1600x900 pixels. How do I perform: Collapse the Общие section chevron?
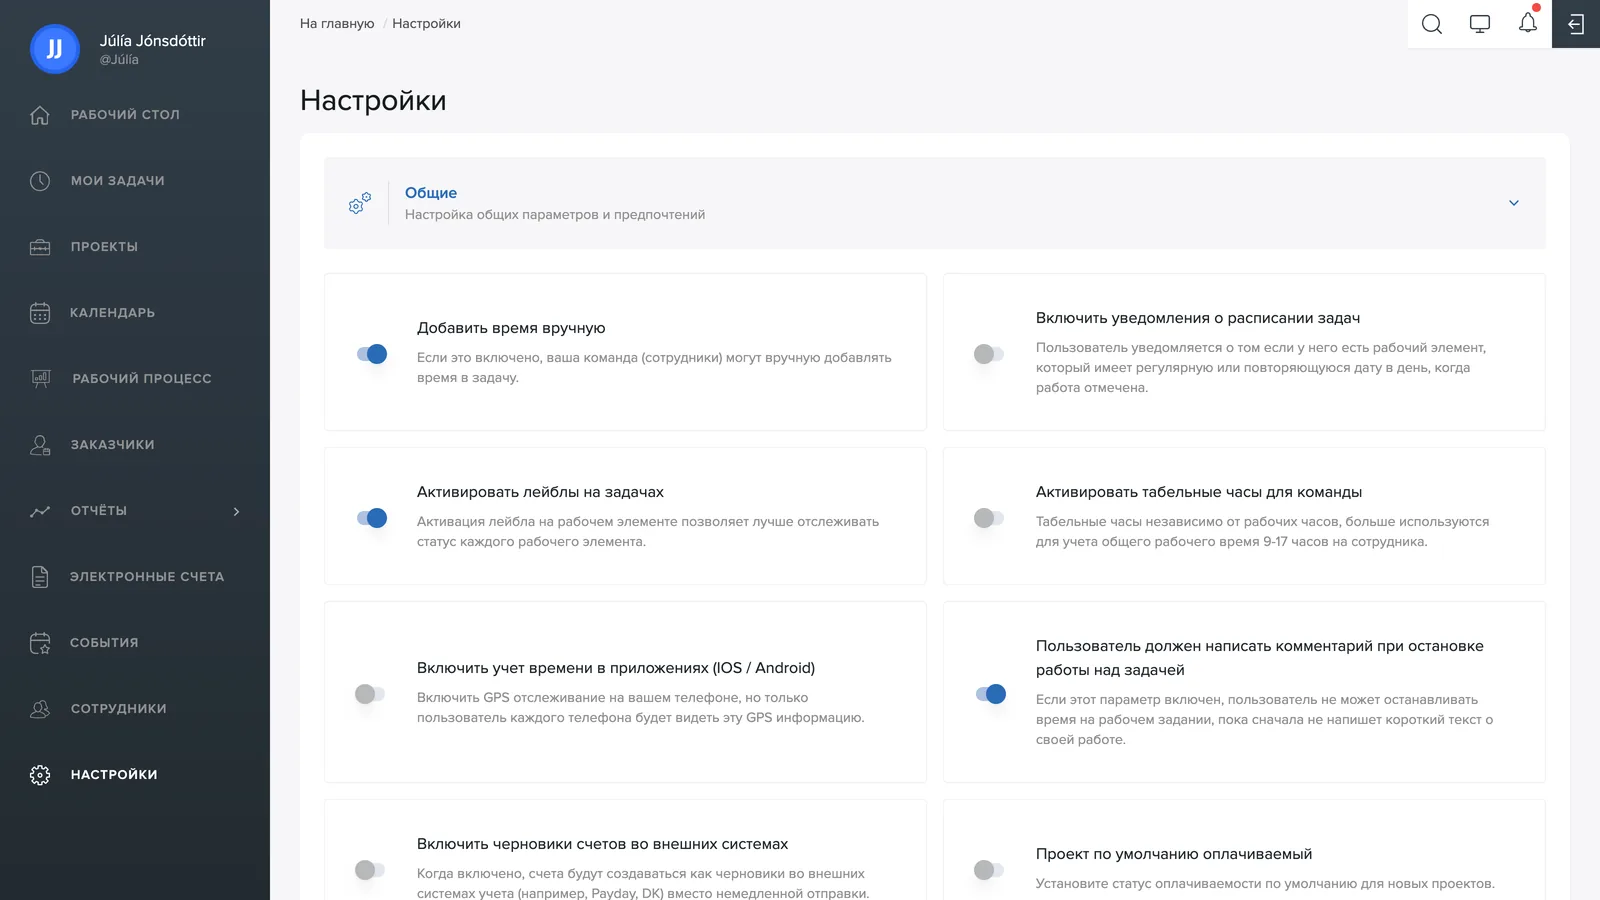tap(1514, 203)
